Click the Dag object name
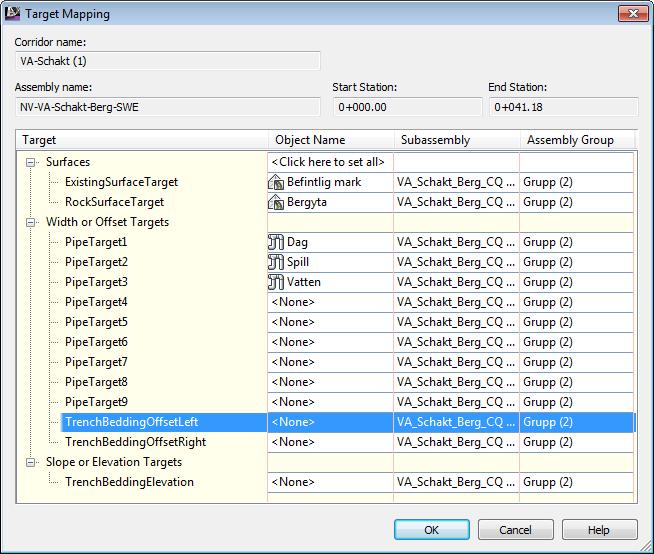654x554 pixels. 297,242
